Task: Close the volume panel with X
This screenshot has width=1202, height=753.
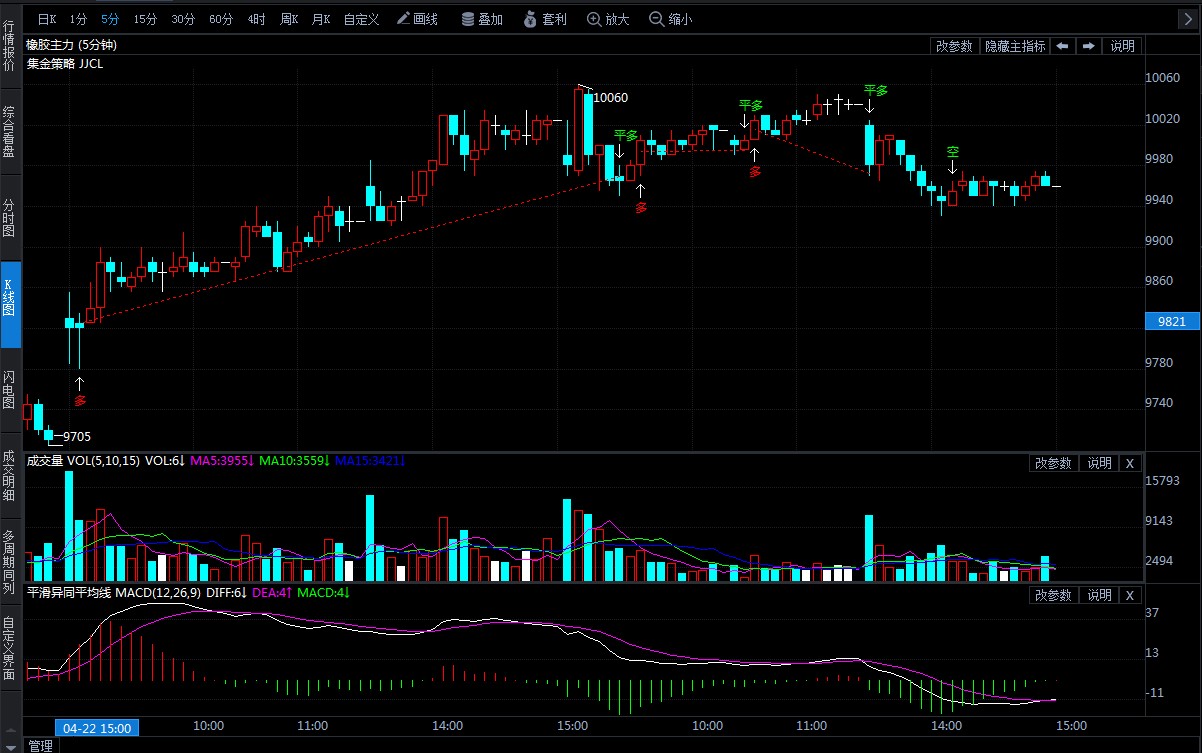Action: click(1130, 463)
